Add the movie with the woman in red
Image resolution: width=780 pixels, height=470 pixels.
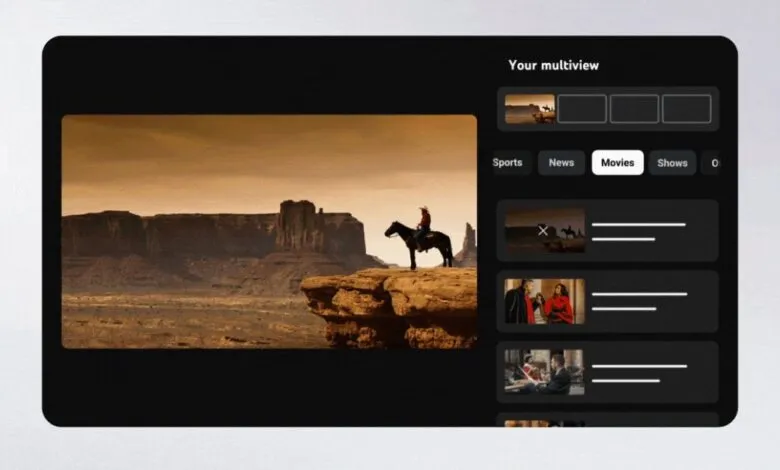(x=545, y=301)
